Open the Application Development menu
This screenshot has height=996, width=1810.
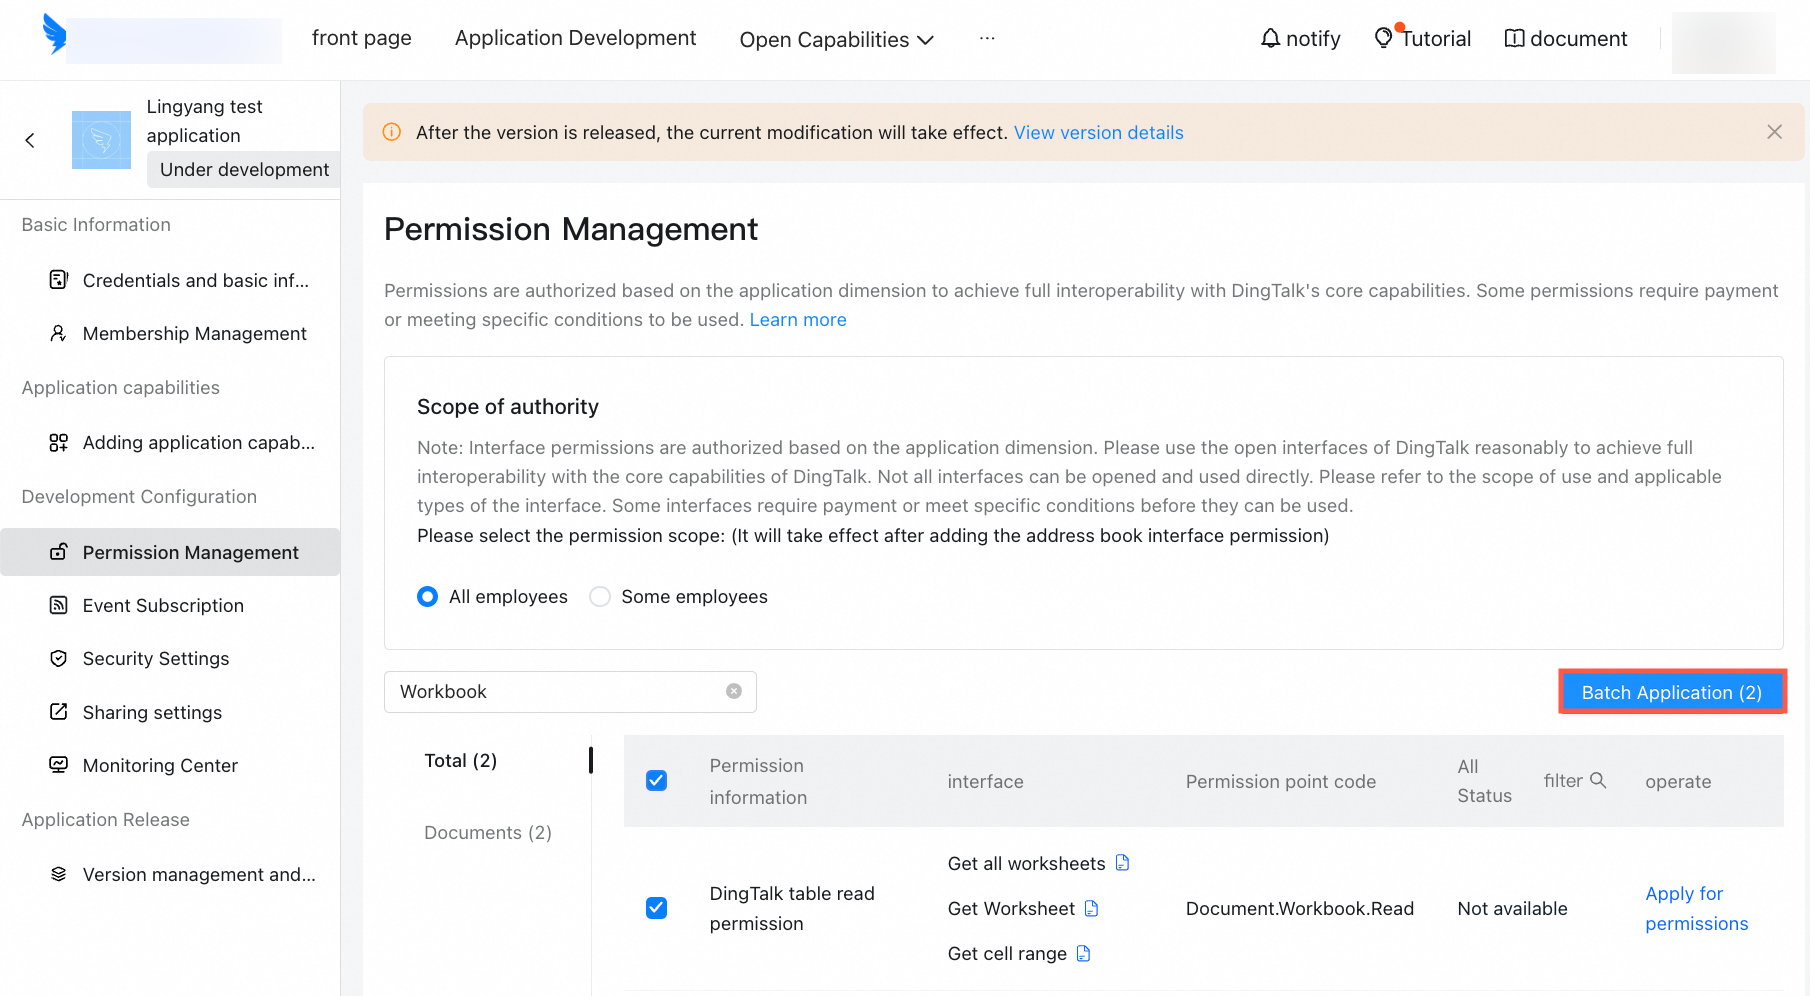[x=575, y=38]
